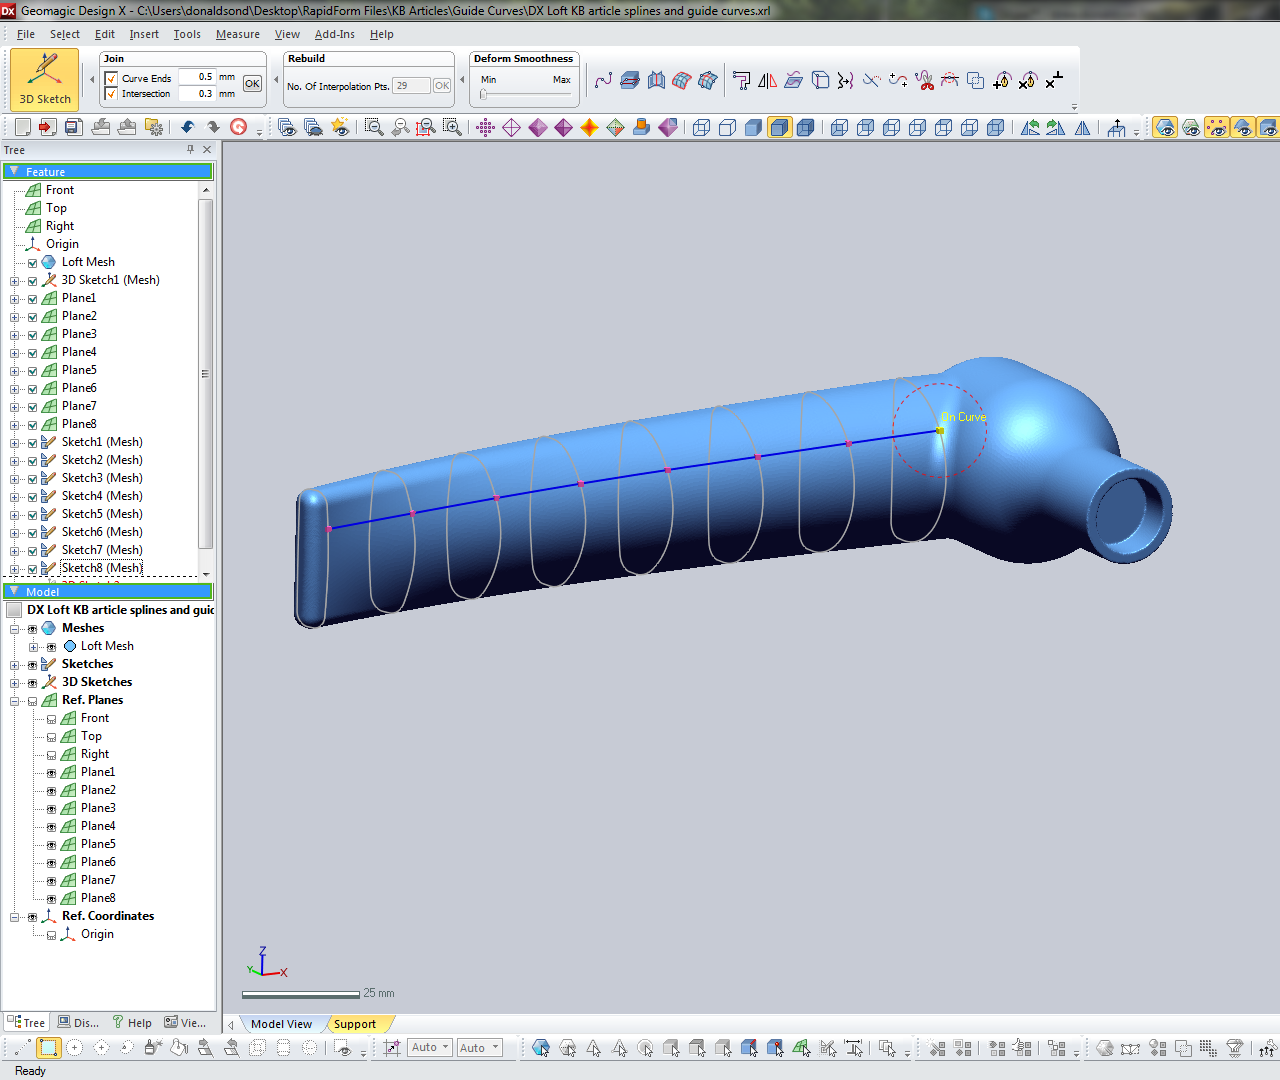Click the mirror curve icon
The image size is (1280, 1080).
pos(765,80)
